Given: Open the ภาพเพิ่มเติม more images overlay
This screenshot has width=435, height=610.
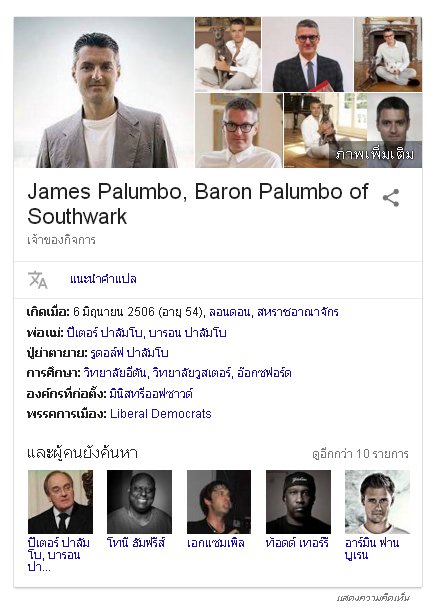Looking at the screenshot, I should coord(374,154).
